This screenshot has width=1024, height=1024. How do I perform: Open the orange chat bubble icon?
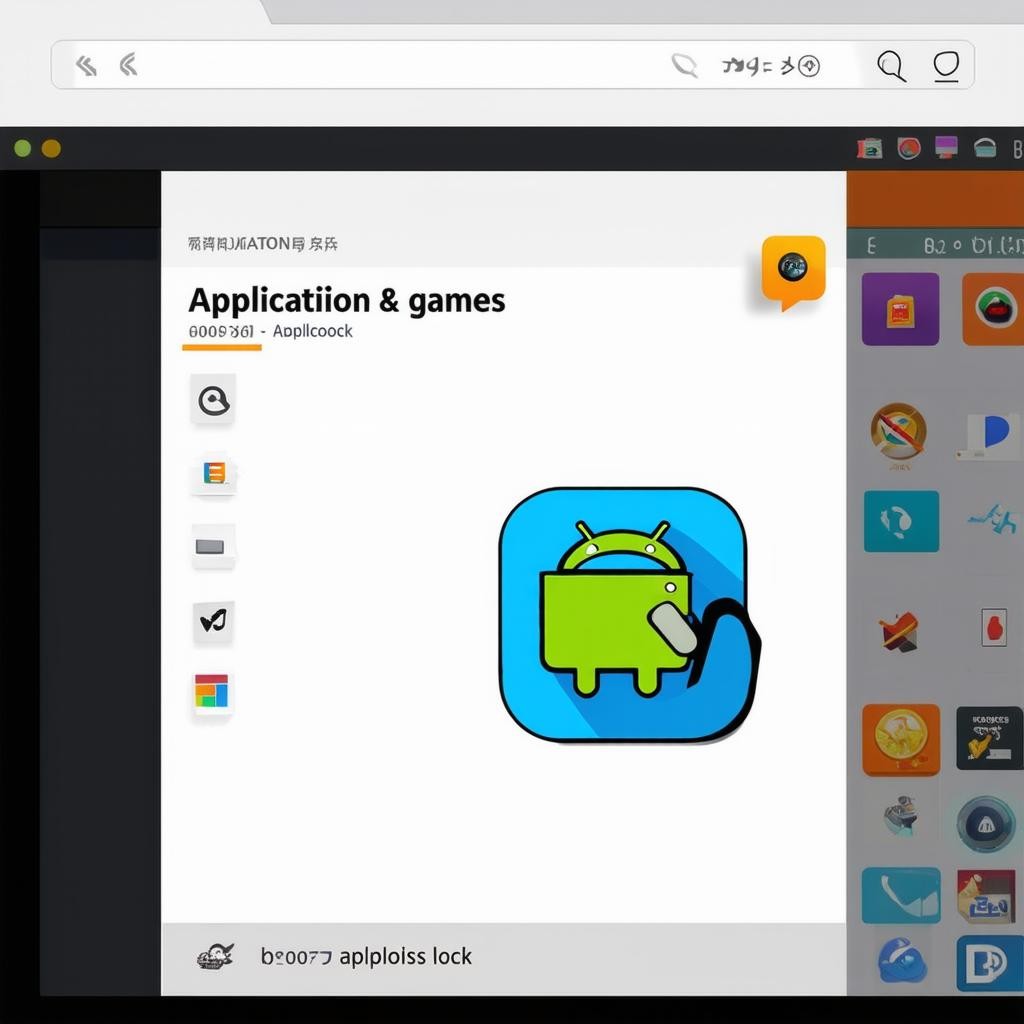coord(793,269)
